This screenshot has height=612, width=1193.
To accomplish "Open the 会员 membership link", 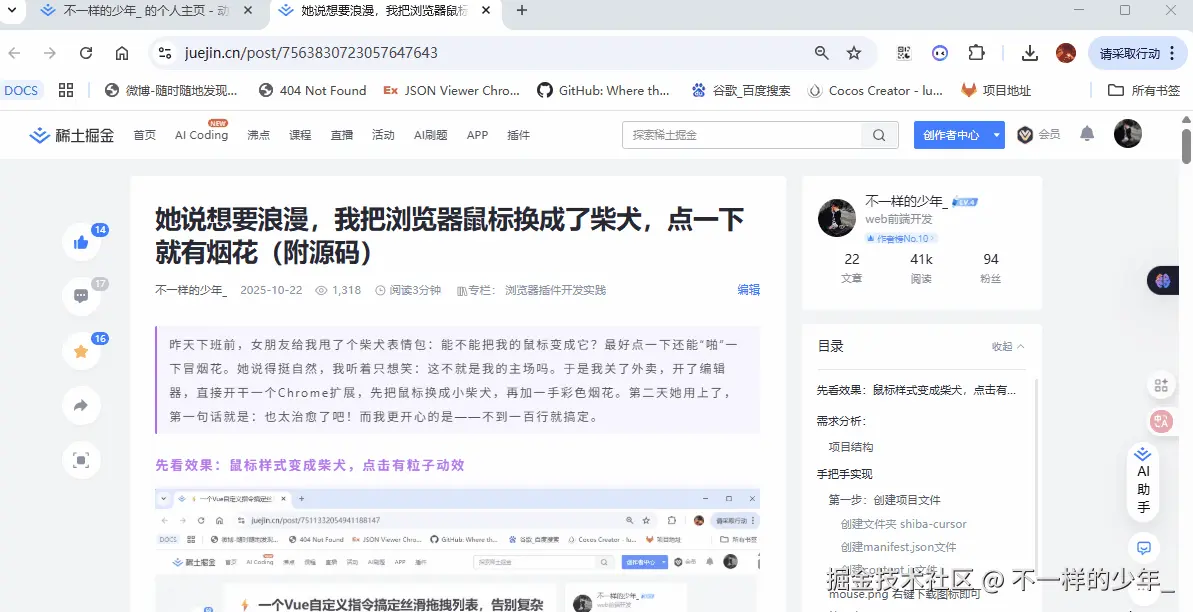I will pos(1039,133).
